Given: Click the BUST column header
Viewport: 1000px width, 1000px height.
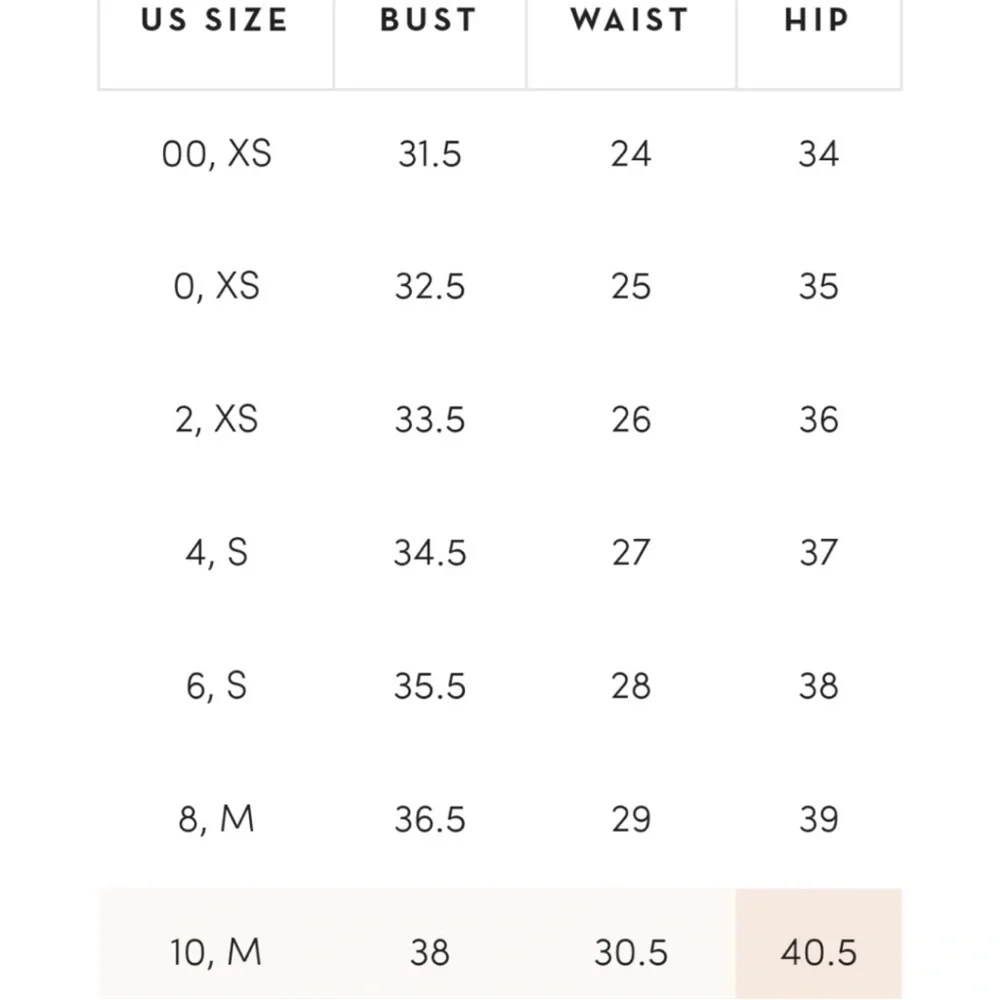Looking at the screenshot, I should [429, 21].
